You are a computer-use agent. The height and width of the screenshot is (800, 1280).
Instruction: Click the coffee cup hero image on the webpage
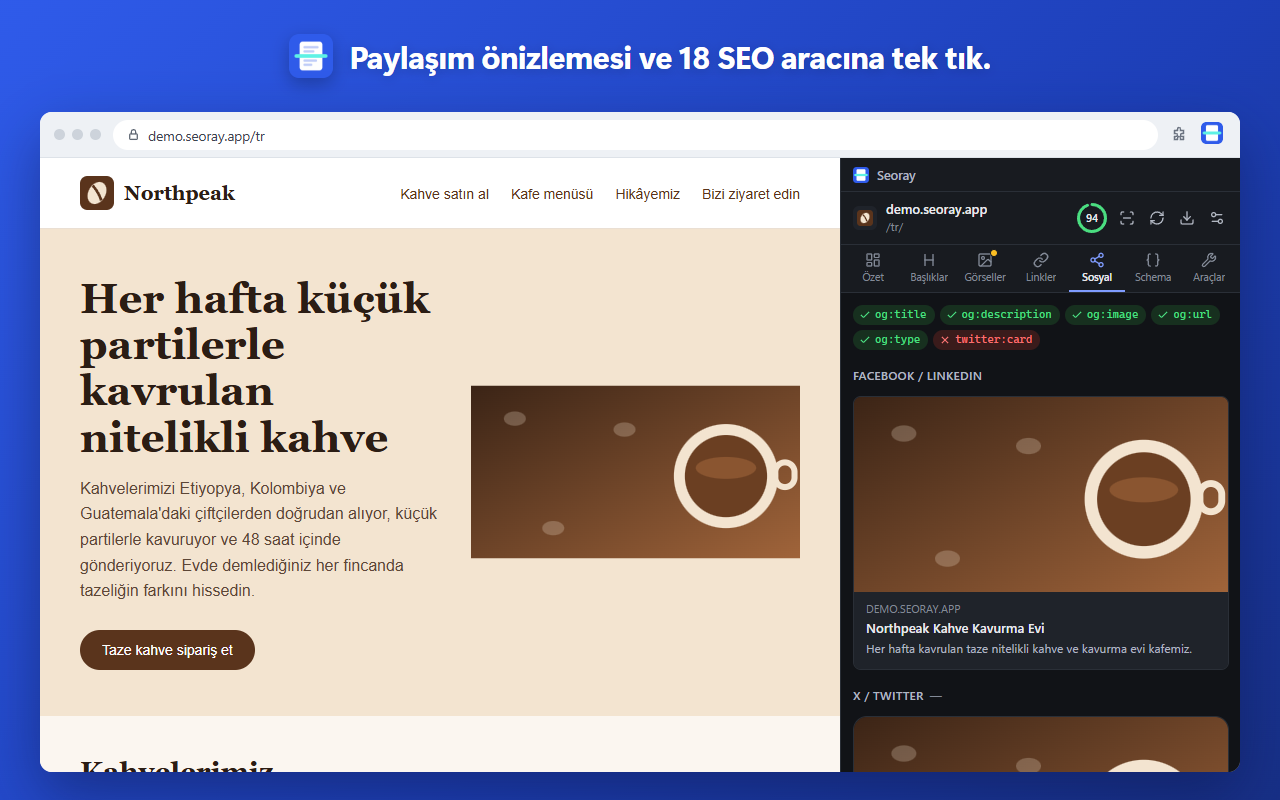635,472
